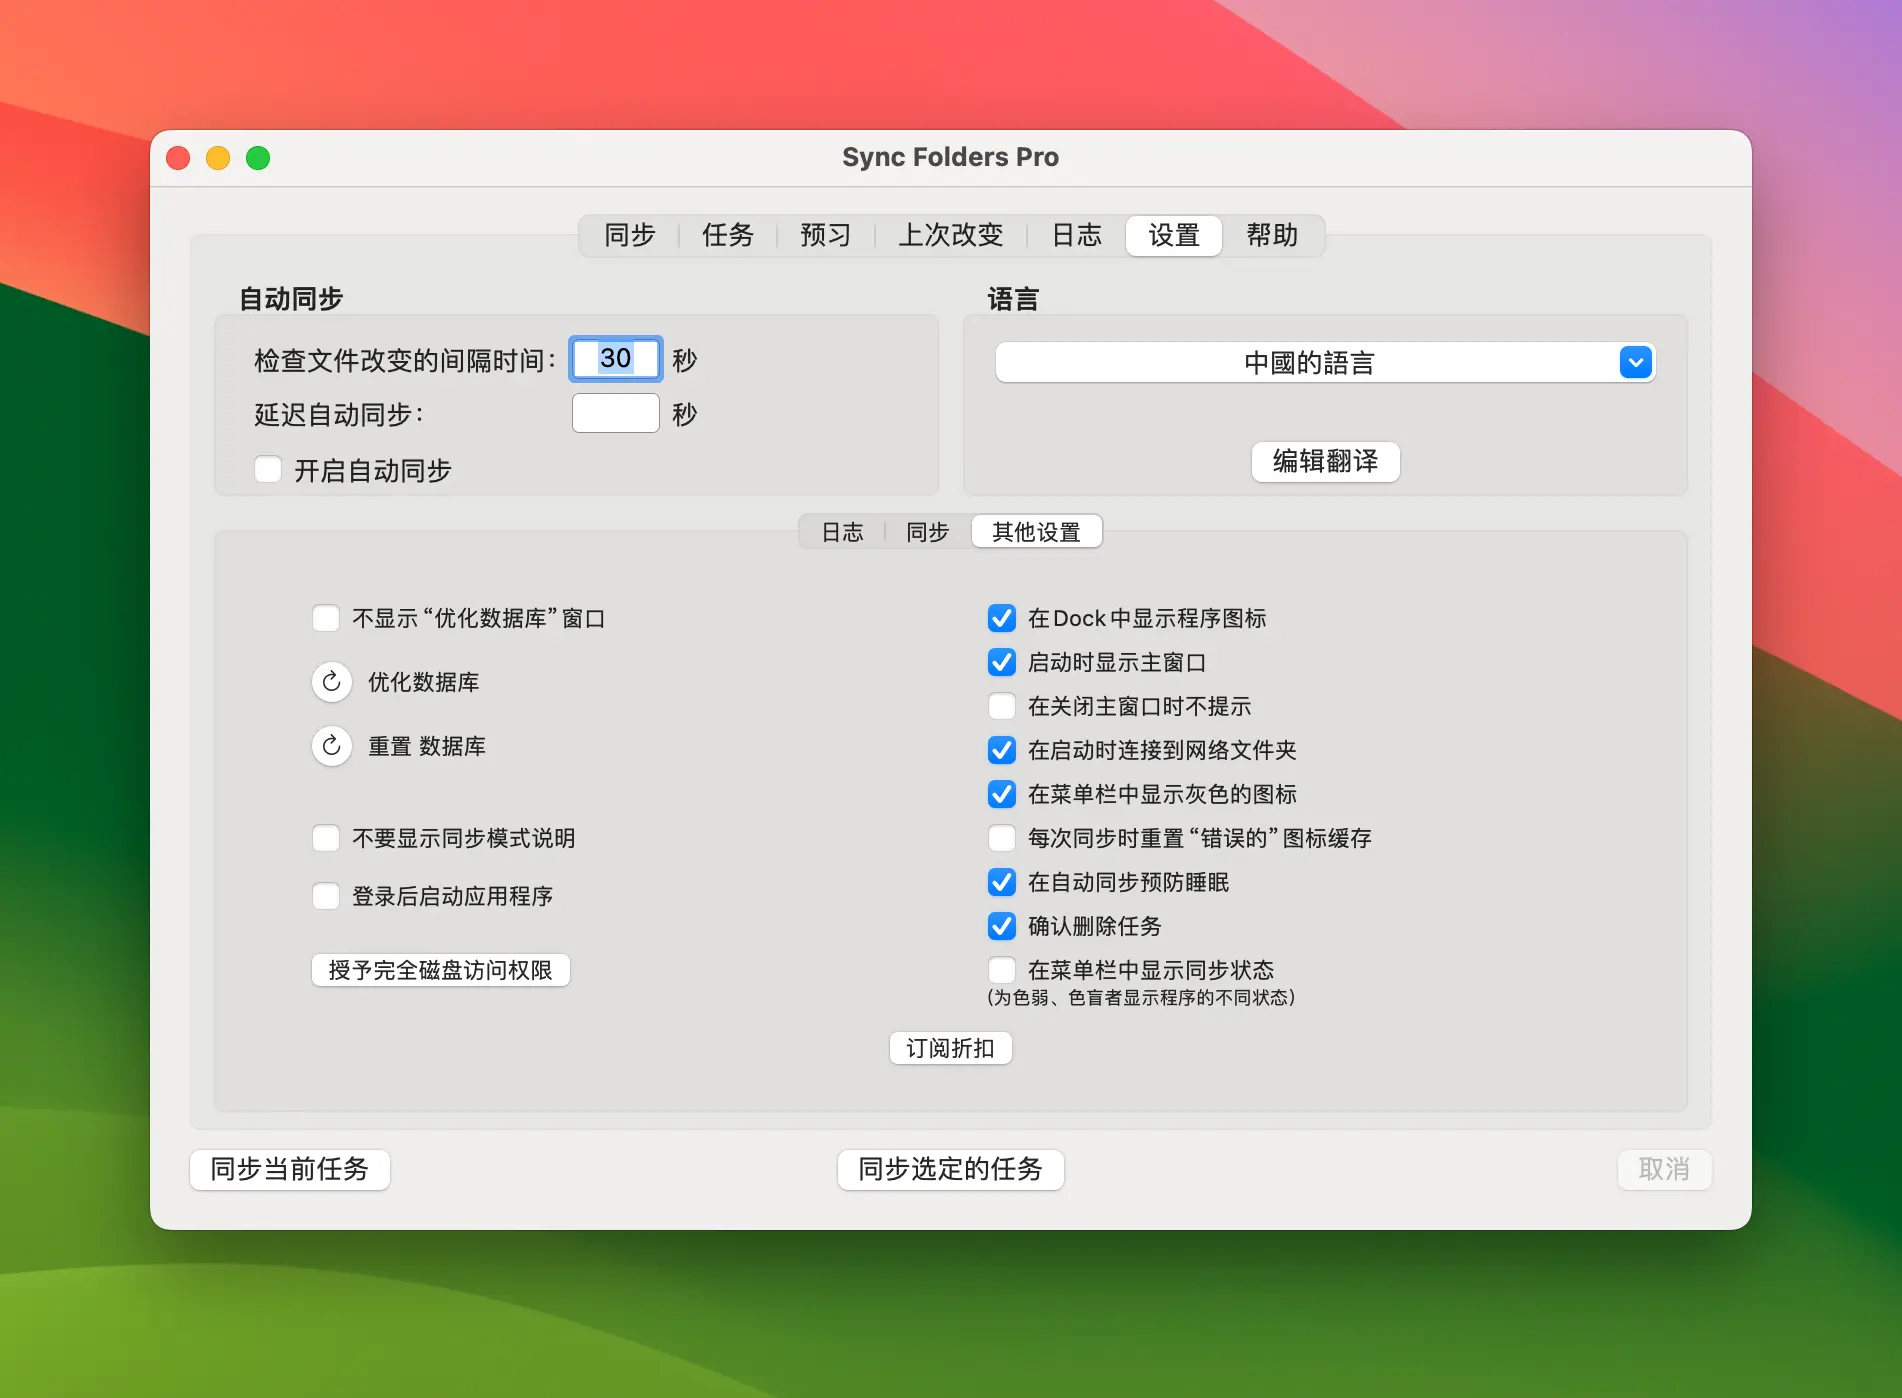The height and width of the screenshot is (1398, 1902).
Task: Enable 每次同步时重置"错误的"图标缓存
Action: pyautogui.click(x=1001, y=838)
